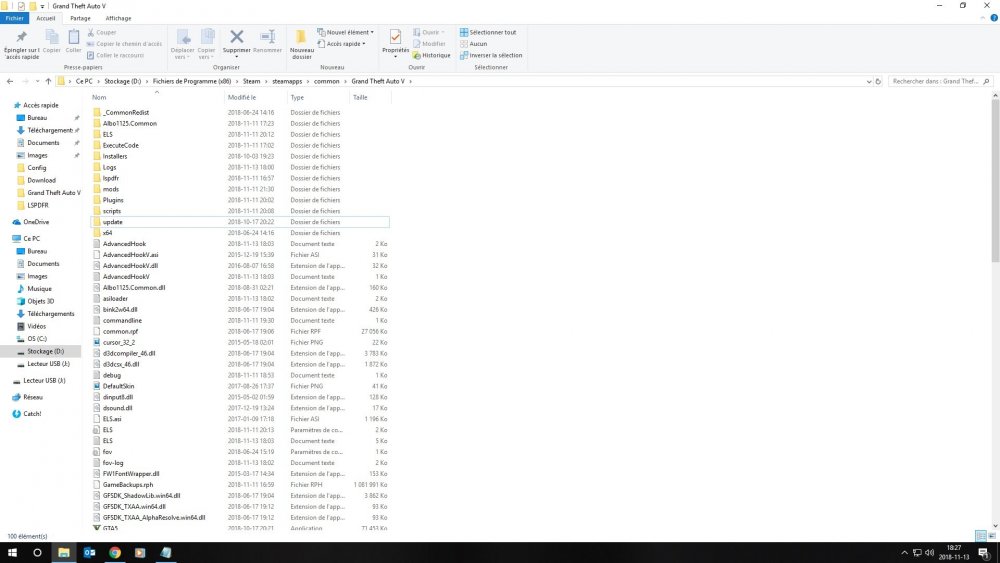
Task: Open the notification center icon
Action: 984,553
